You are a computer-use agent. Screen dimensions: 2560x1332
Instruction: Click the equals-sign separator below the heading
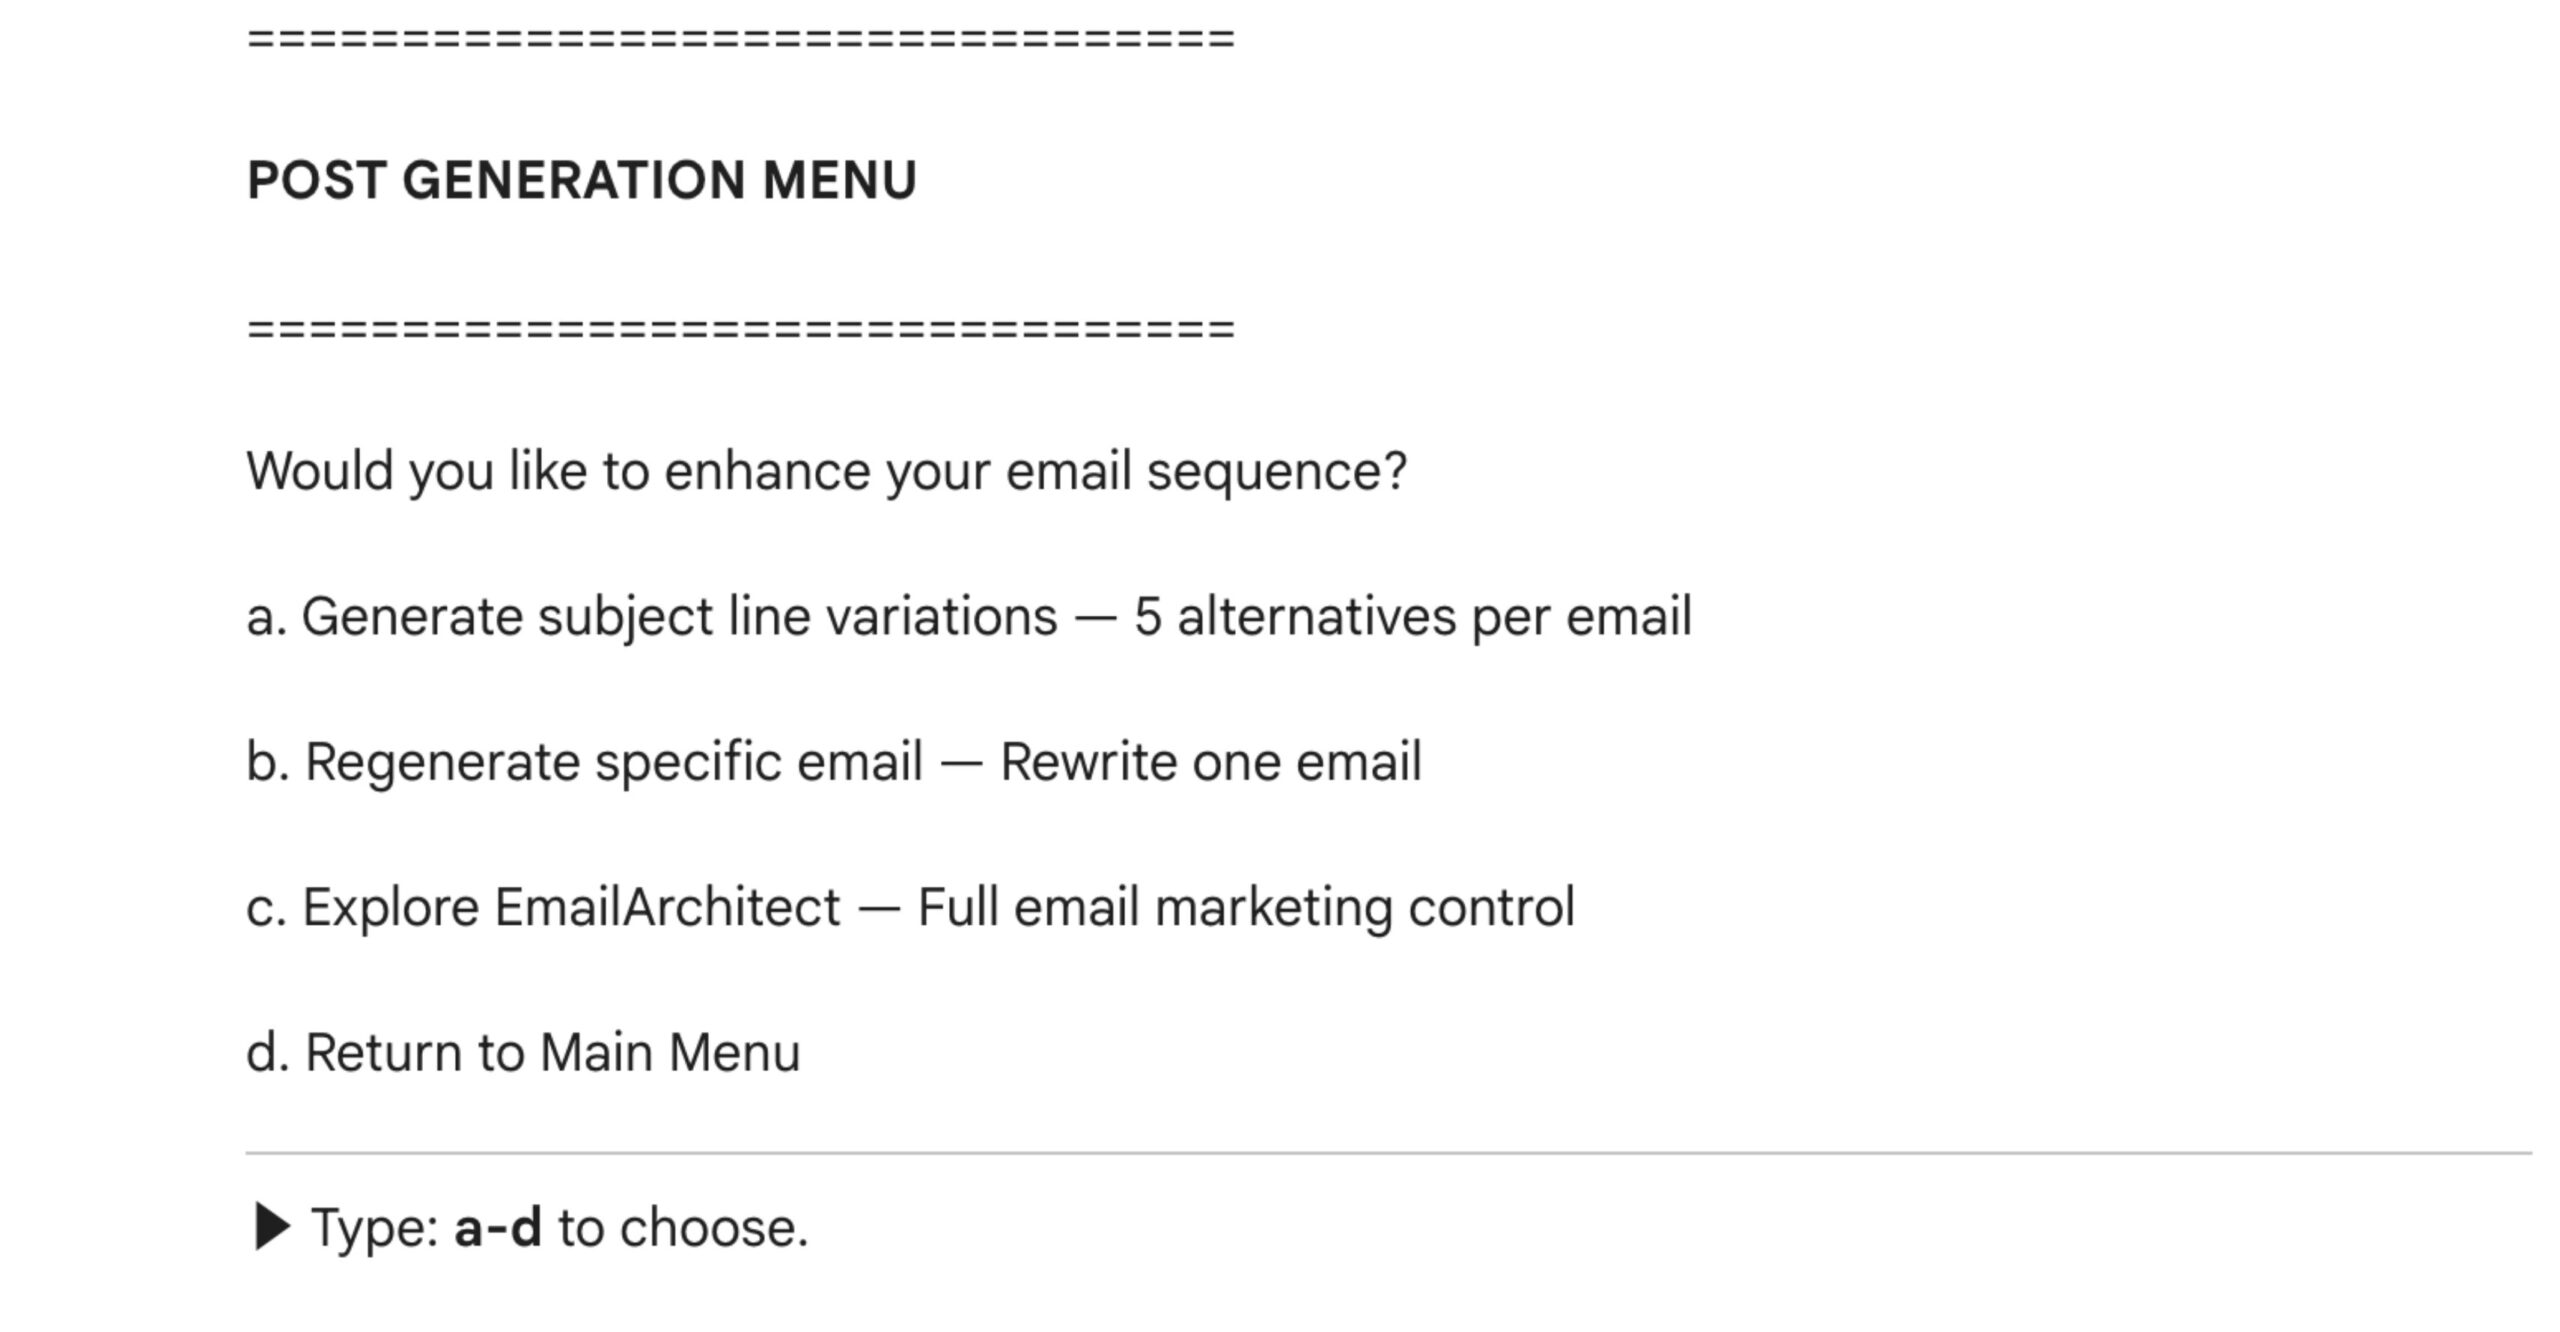tap(740, 328)
